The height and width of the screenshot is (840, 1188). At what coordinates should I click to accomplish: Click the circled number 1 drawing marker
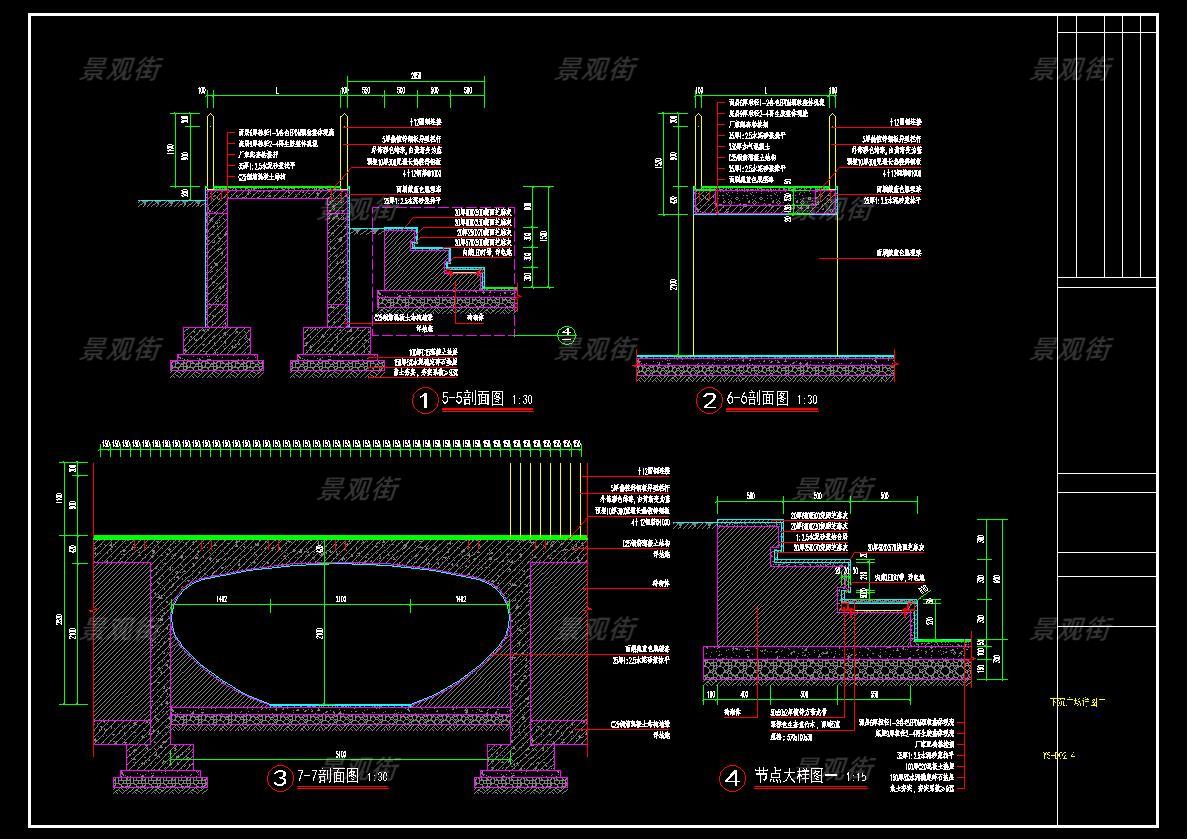tap(425, 401)
